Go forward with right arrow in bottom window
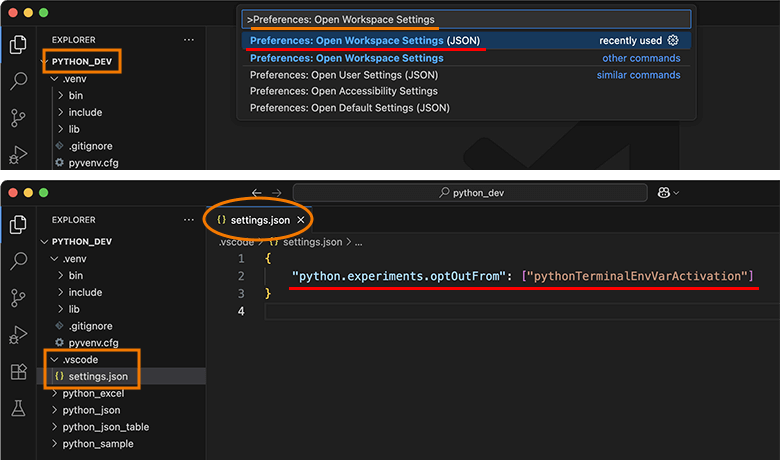The width and height of the screenshot is (780, 460). [x=277, y=192]
